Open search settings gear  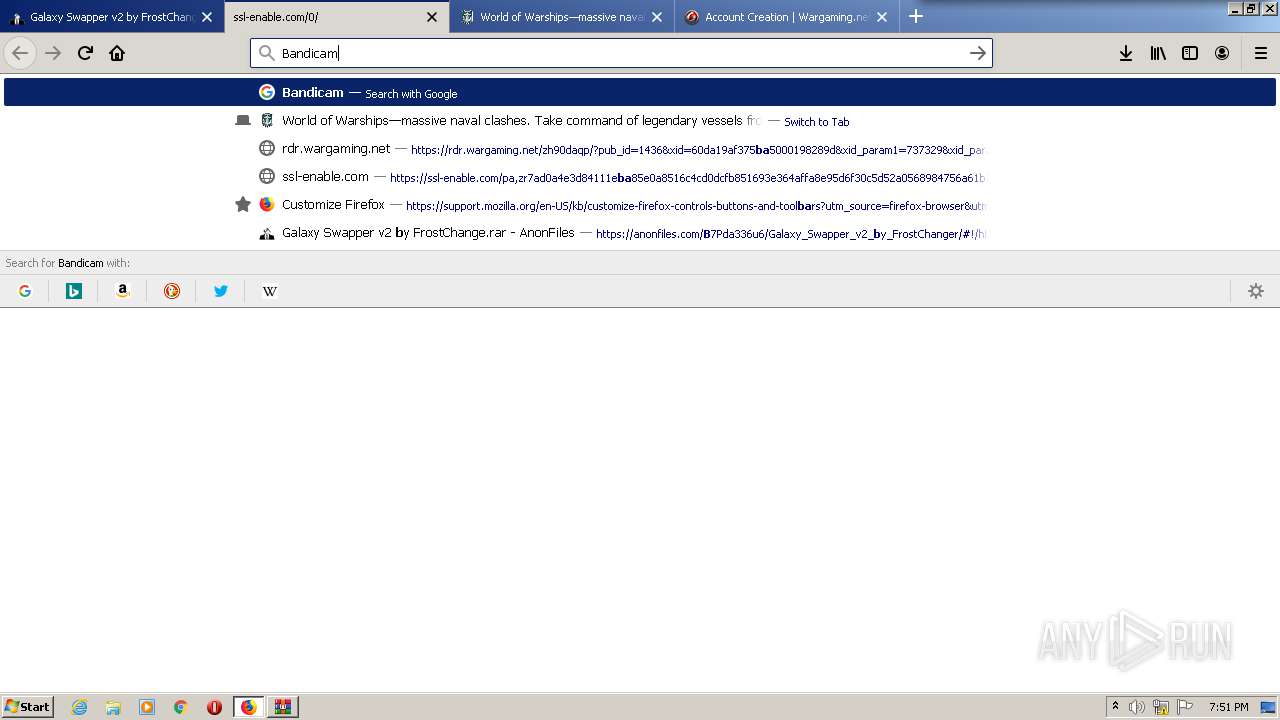tap(1256, 291)
